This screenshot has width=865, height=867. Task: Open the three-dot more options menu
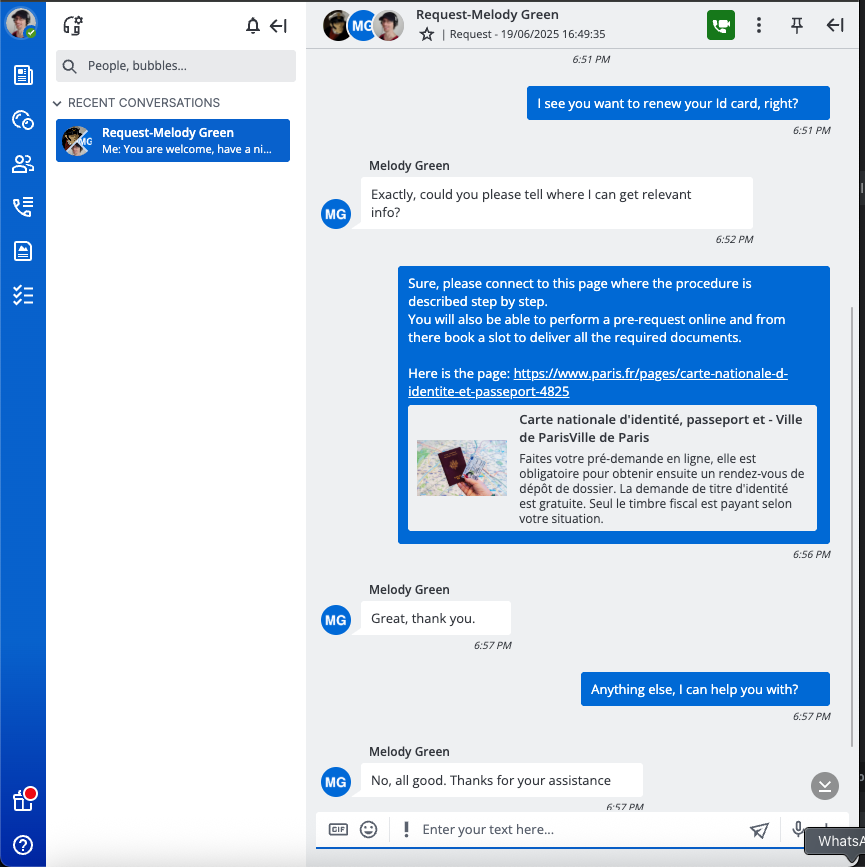click(759, 26)
